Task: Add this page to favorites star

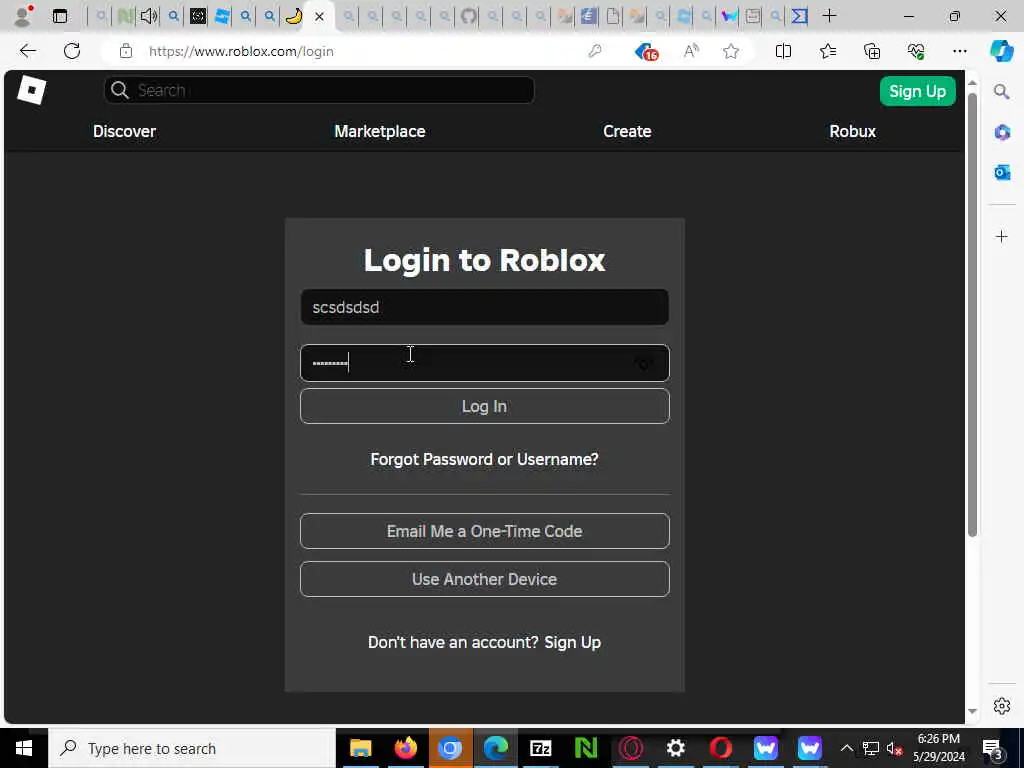Action: point(731,51)
